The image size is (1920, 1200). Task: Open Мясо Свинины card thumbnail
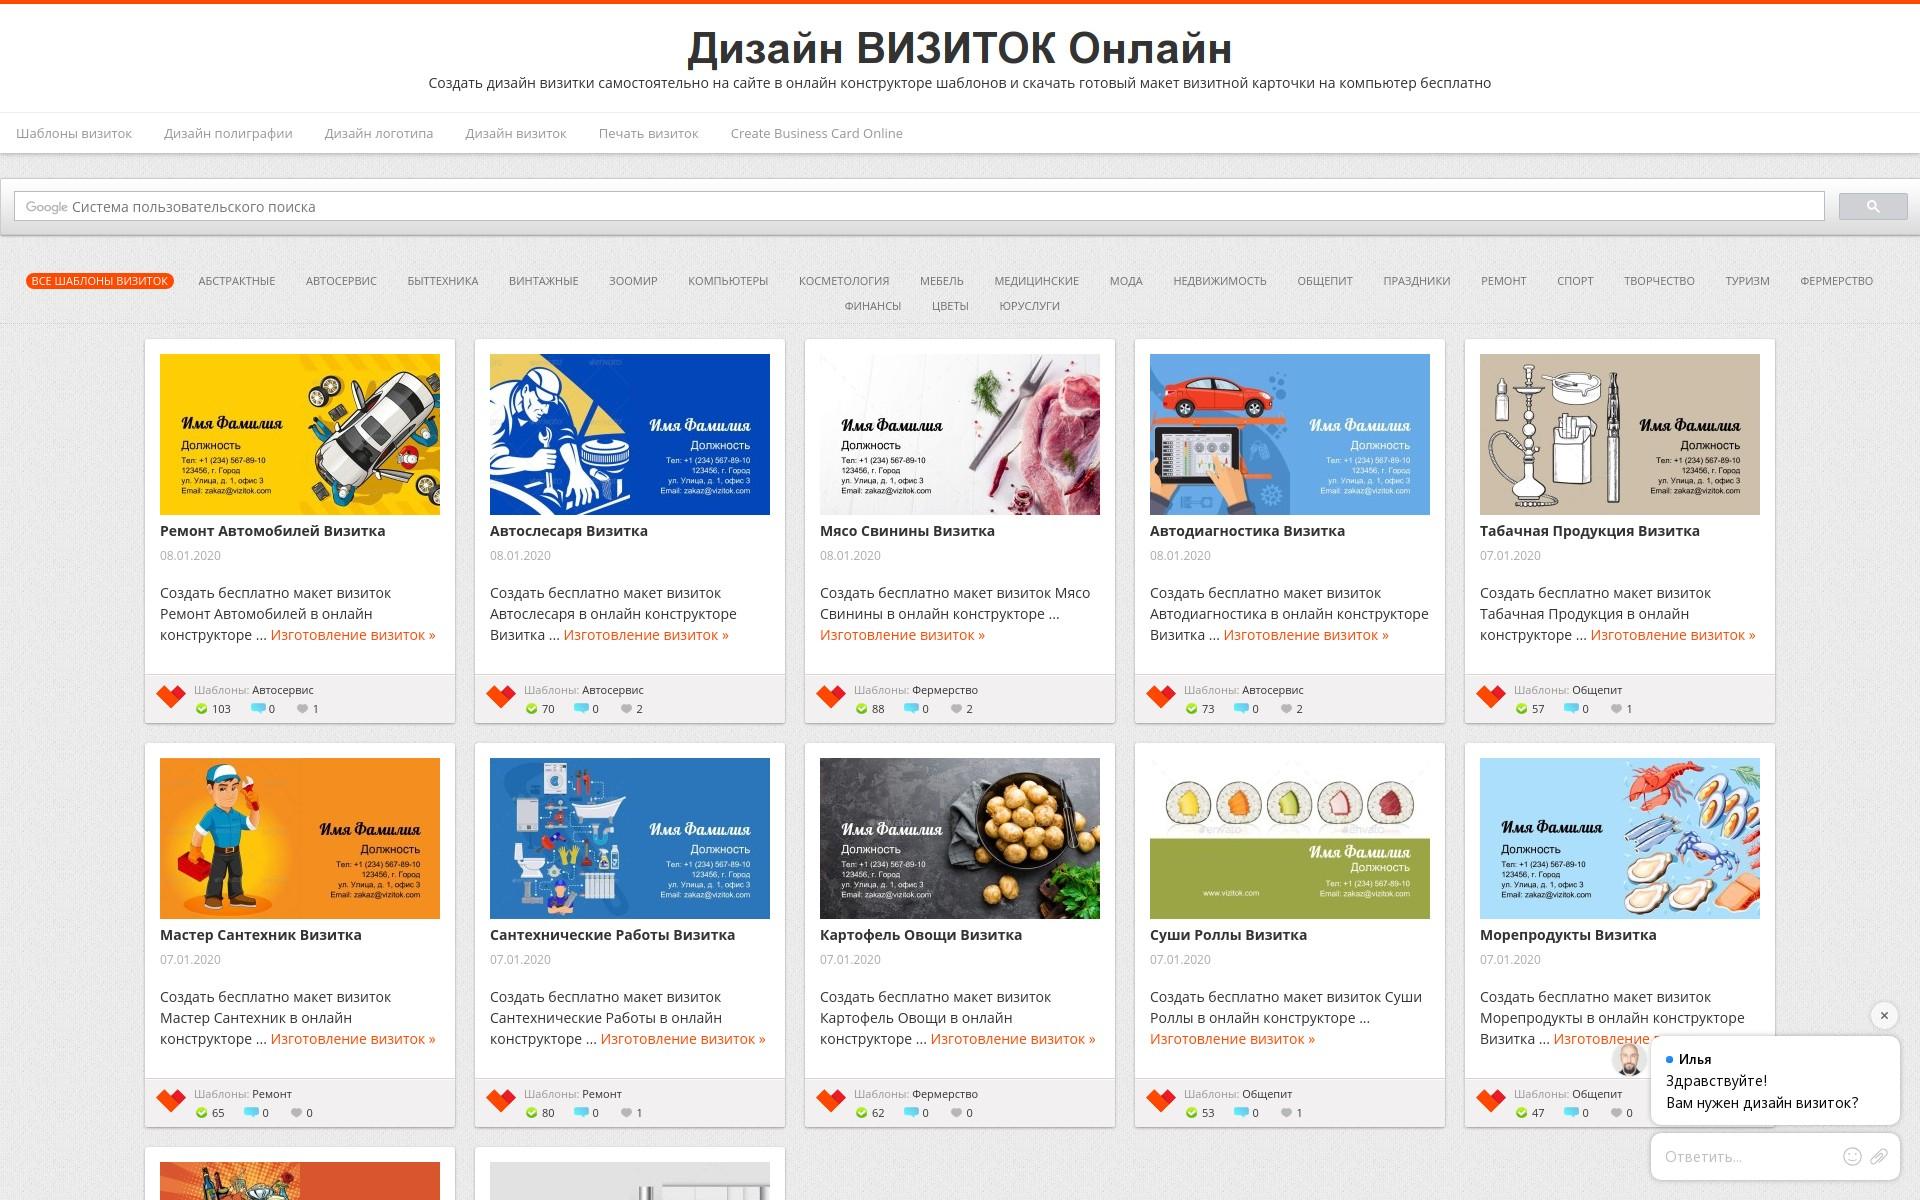coord(960,434)
